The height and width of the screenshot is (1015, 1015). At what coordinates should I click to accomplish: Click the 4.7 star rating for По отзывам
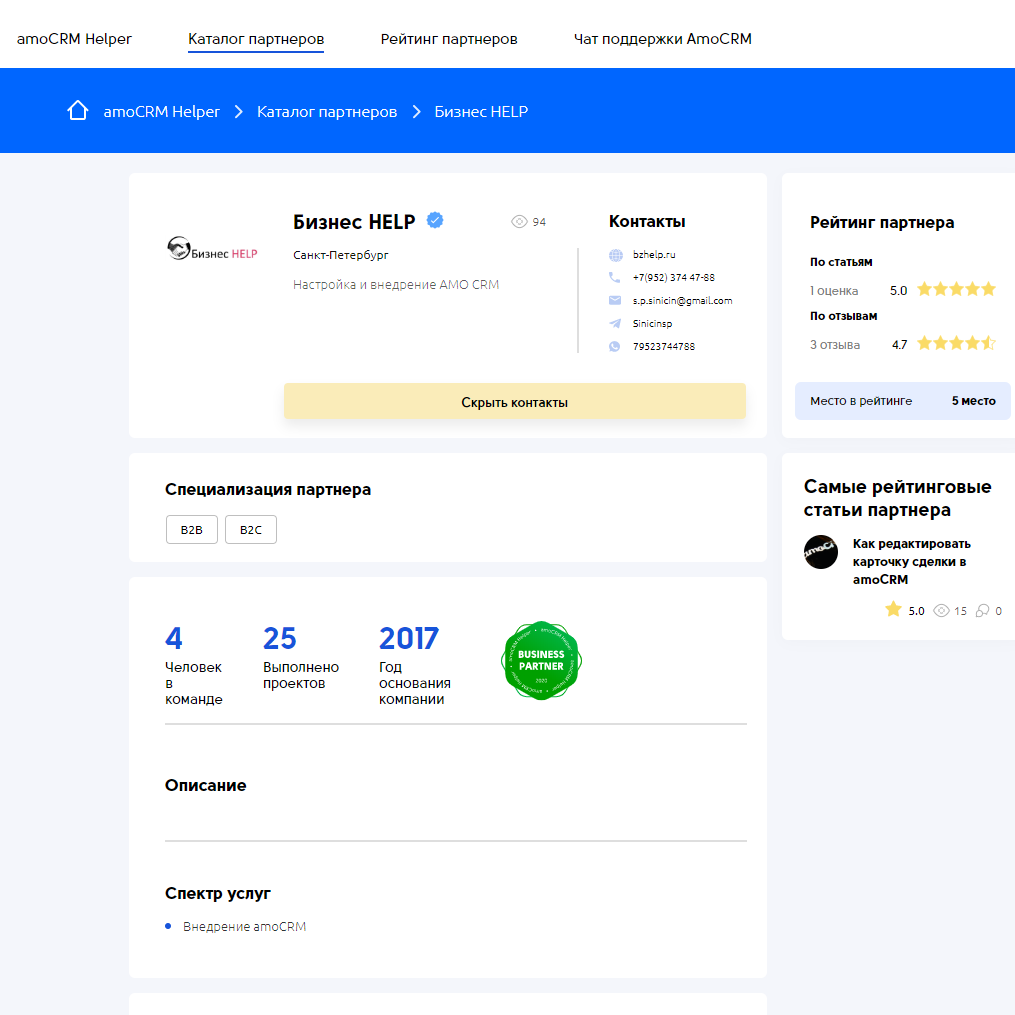(x=957, y=343)
